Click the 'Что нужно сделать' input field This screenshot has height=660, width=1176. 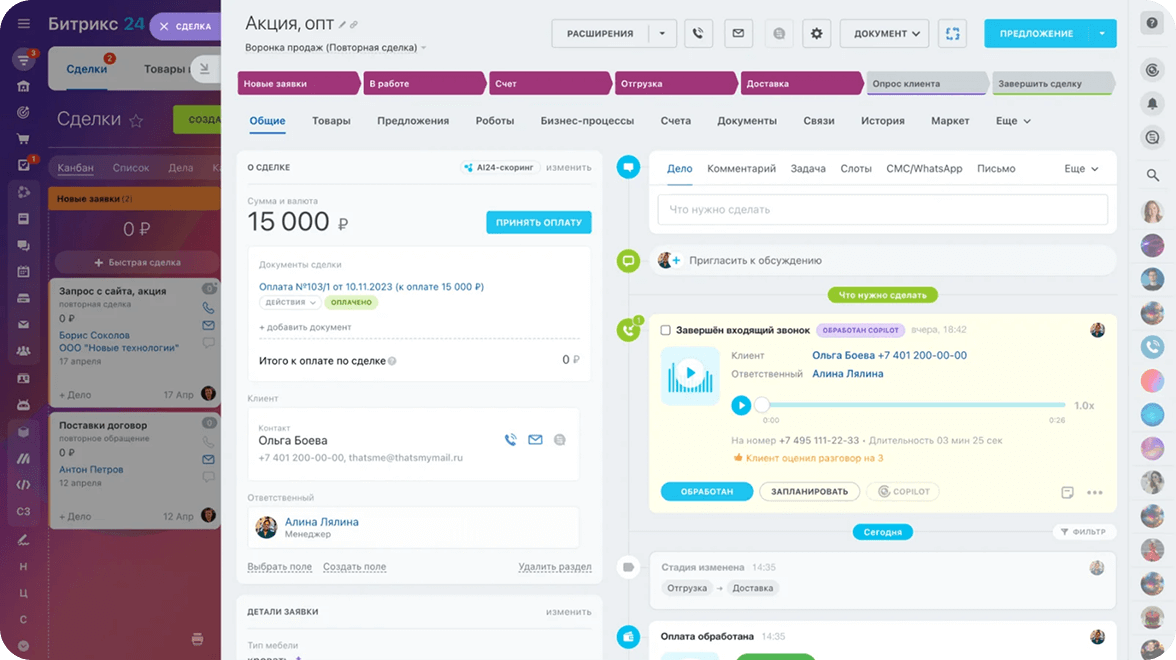(882, 210)
